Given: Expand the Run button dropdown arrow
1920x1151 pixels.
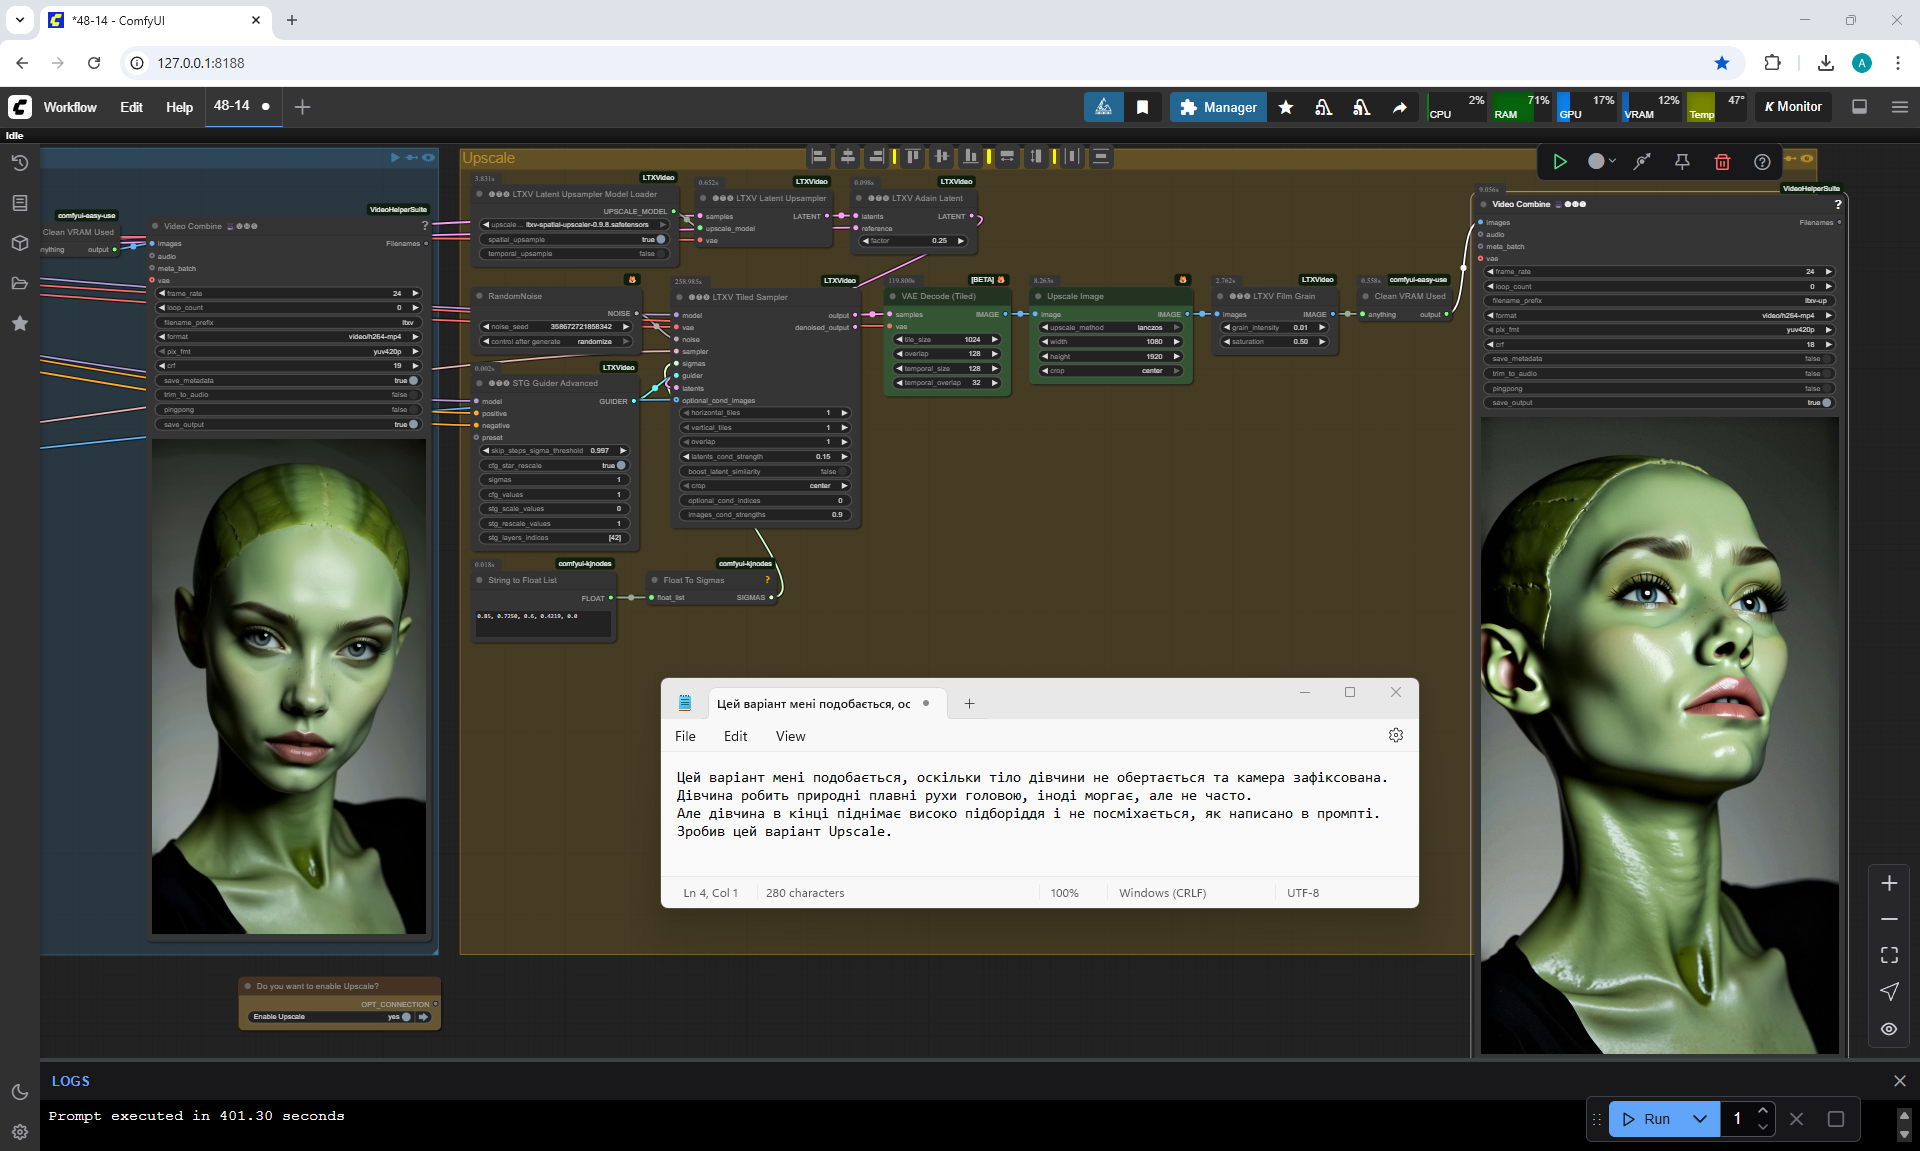Looking at the screenshot, I should [x=1700, y=1119].
